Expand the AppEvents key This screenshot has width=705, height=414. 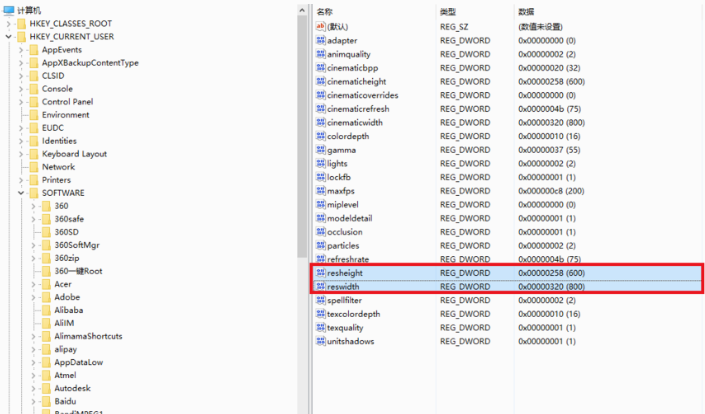coord(21,50)
